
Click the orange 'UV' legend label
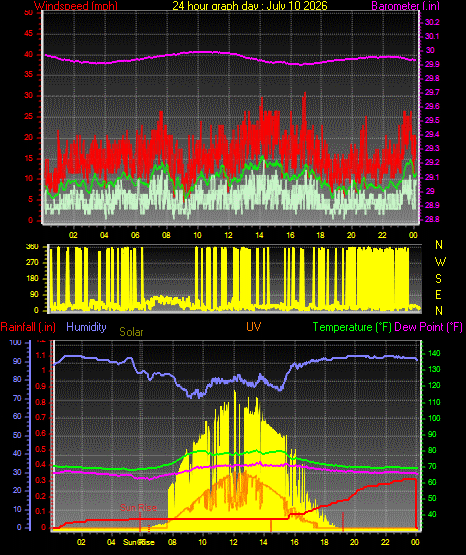click(x=254, y=327)
